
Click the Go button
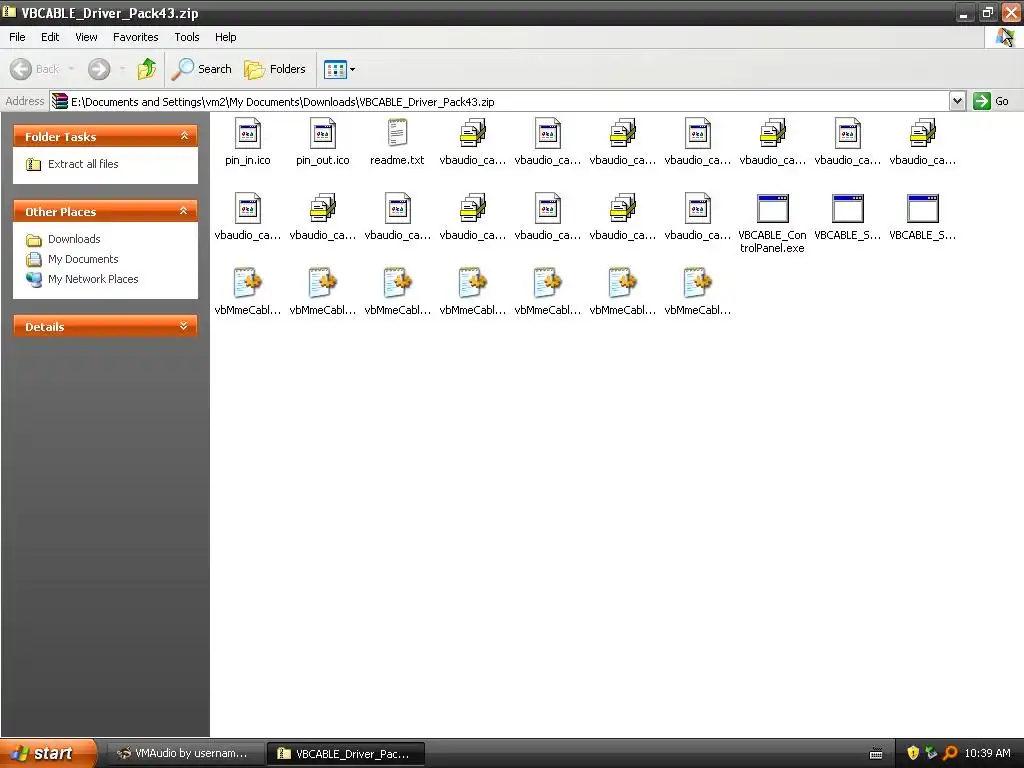[x=991, y=101]
